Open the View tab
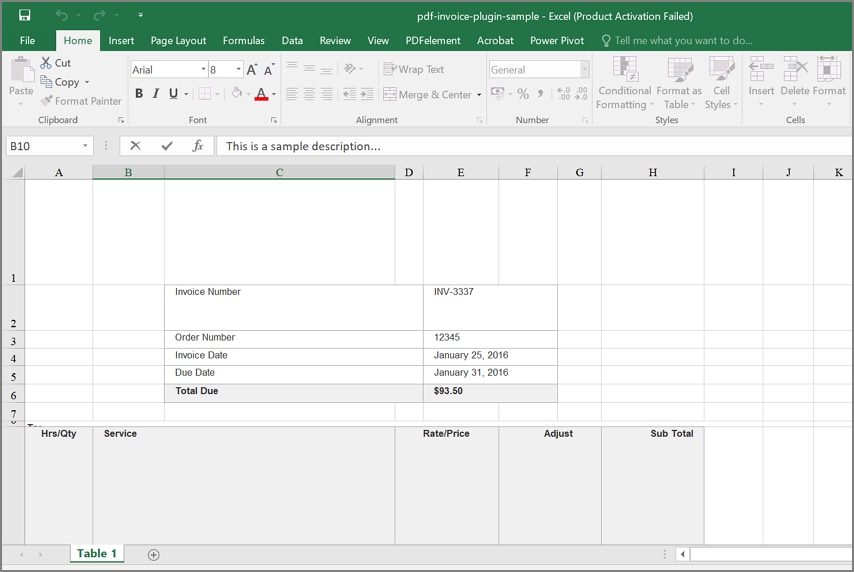 point(378,40)
